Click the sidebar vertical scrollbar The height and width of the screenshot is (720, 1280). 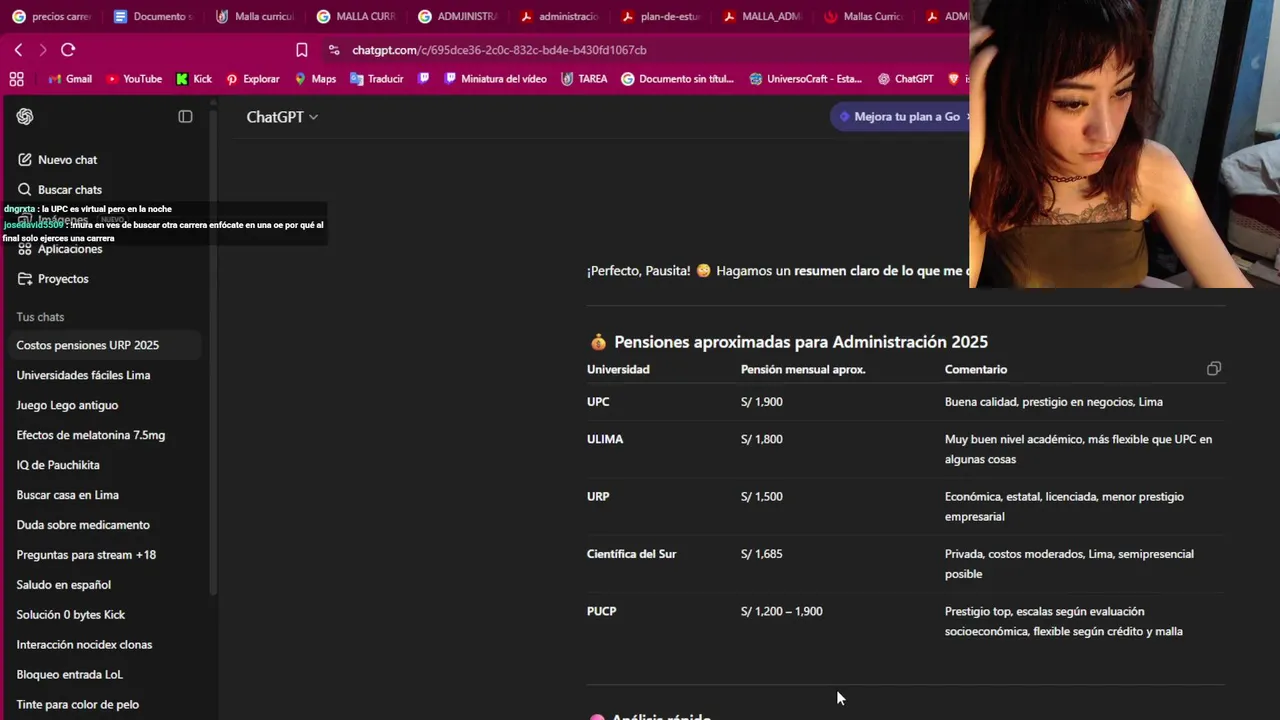coord(214,350)
